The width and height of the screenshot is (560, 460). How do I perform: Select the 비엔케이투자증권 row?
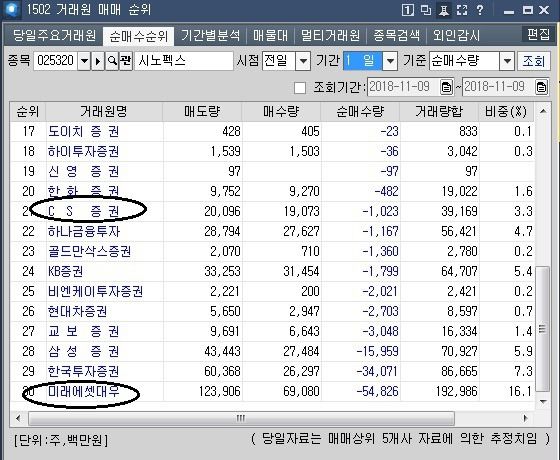(272, 291)
